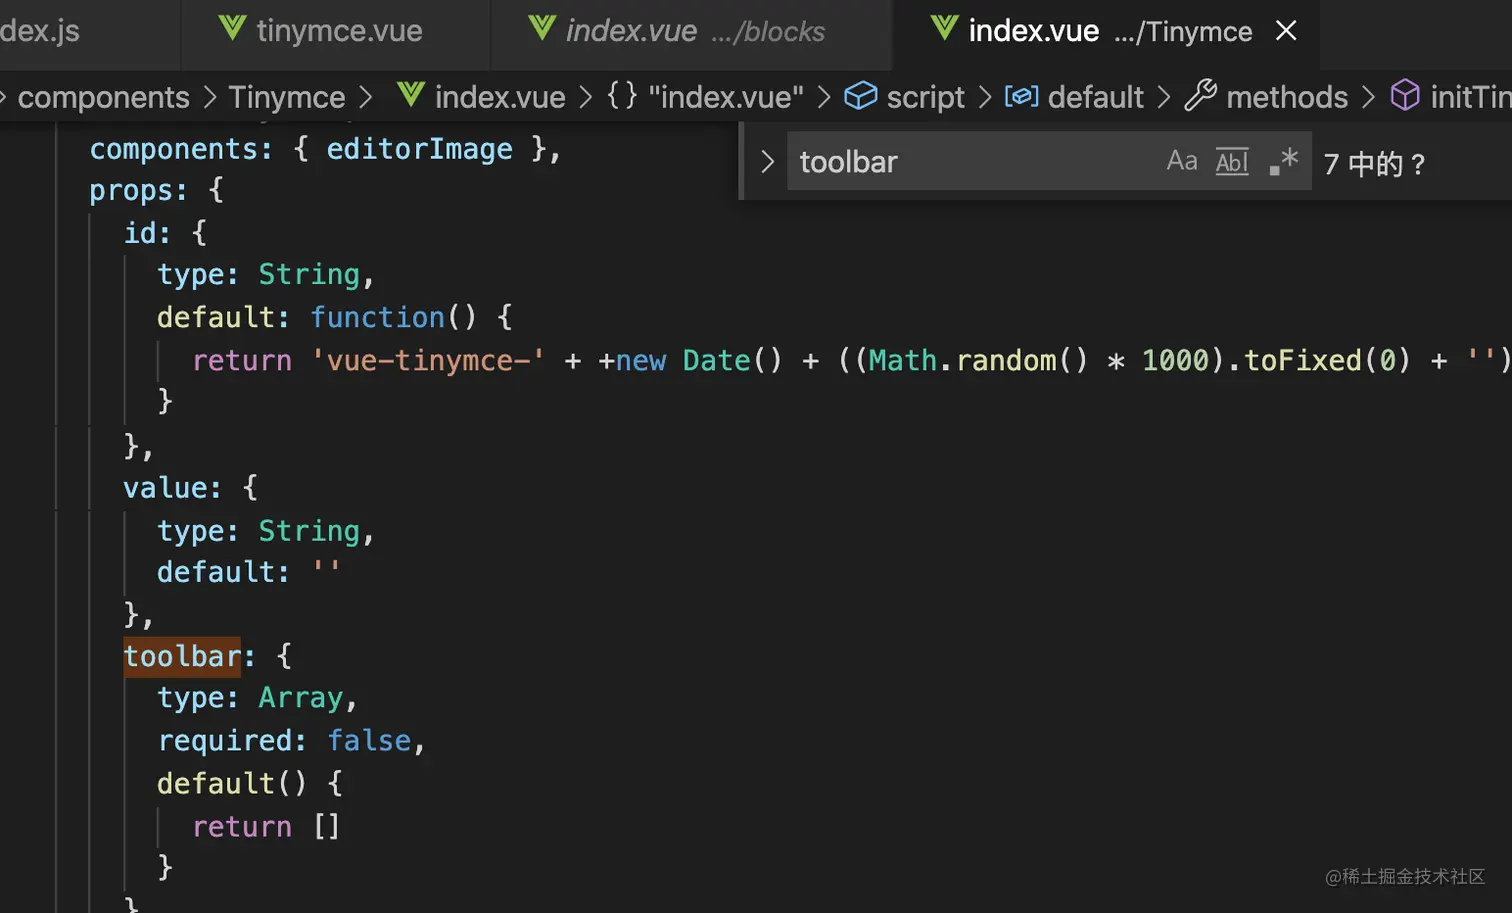This screenshot has height=913, width=1512.
Task: Select the index.vue file breadcrumb
Action: [x=500, y=97]
